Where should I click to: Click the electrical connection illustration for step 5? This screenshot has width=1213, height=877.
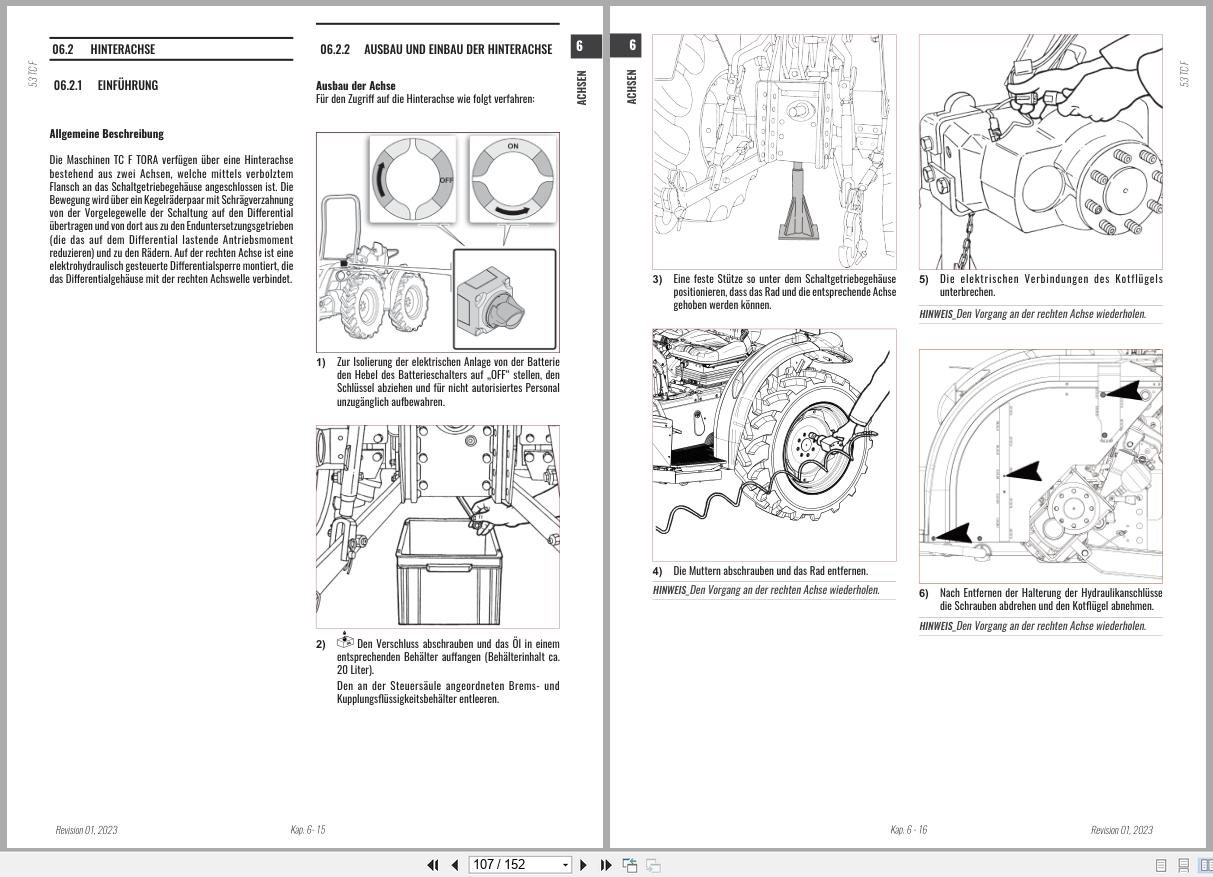point(1041,151)
